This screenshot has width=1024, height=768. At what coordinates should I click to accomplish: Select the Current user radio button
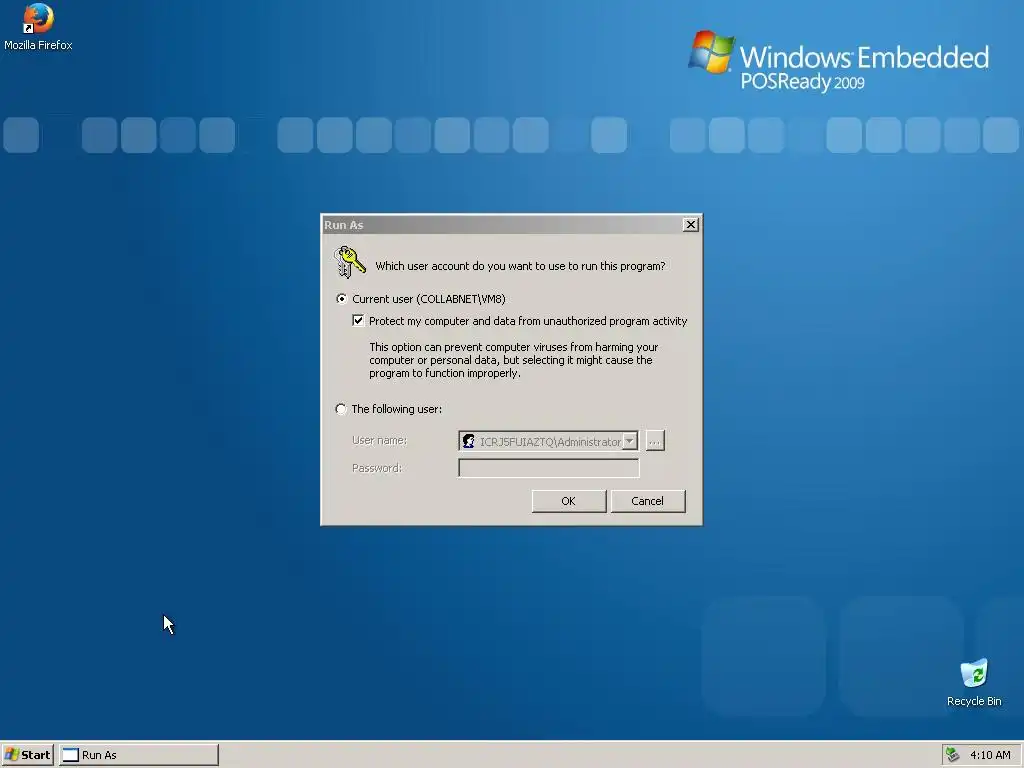point(341,299)
